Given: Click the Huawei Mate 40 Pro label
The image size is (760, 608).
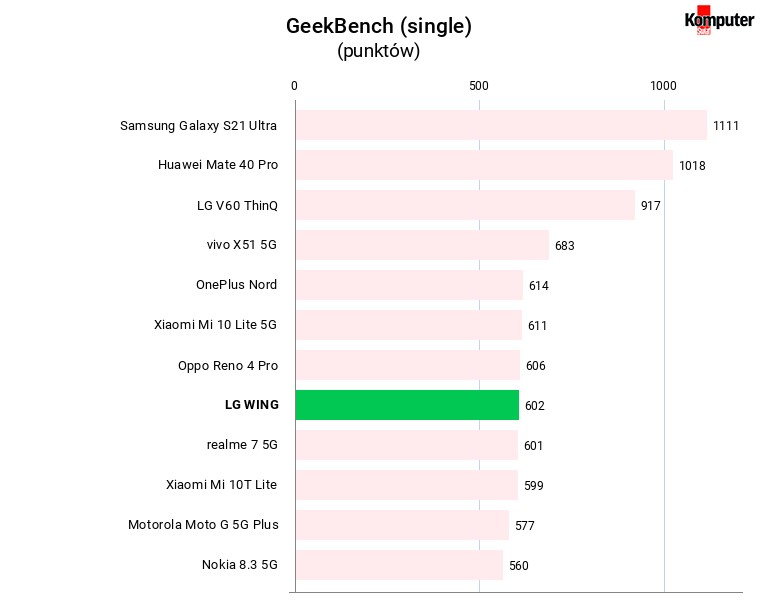Looking at the screenshot, I should [x=218, y=165].
